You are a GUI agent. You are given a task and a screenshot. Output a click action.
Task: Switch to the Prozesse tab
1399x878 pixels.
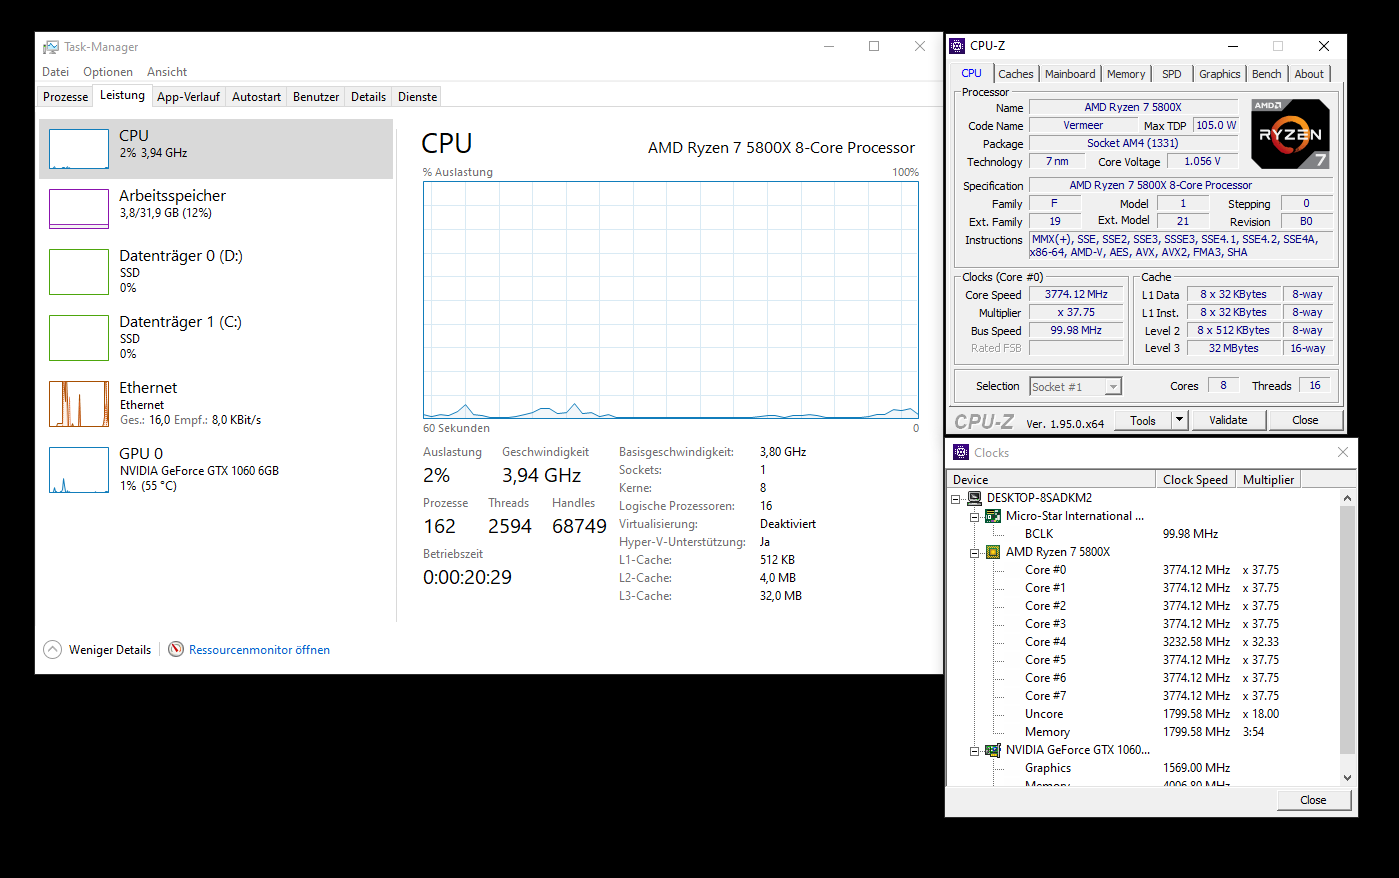coord(66,97)
